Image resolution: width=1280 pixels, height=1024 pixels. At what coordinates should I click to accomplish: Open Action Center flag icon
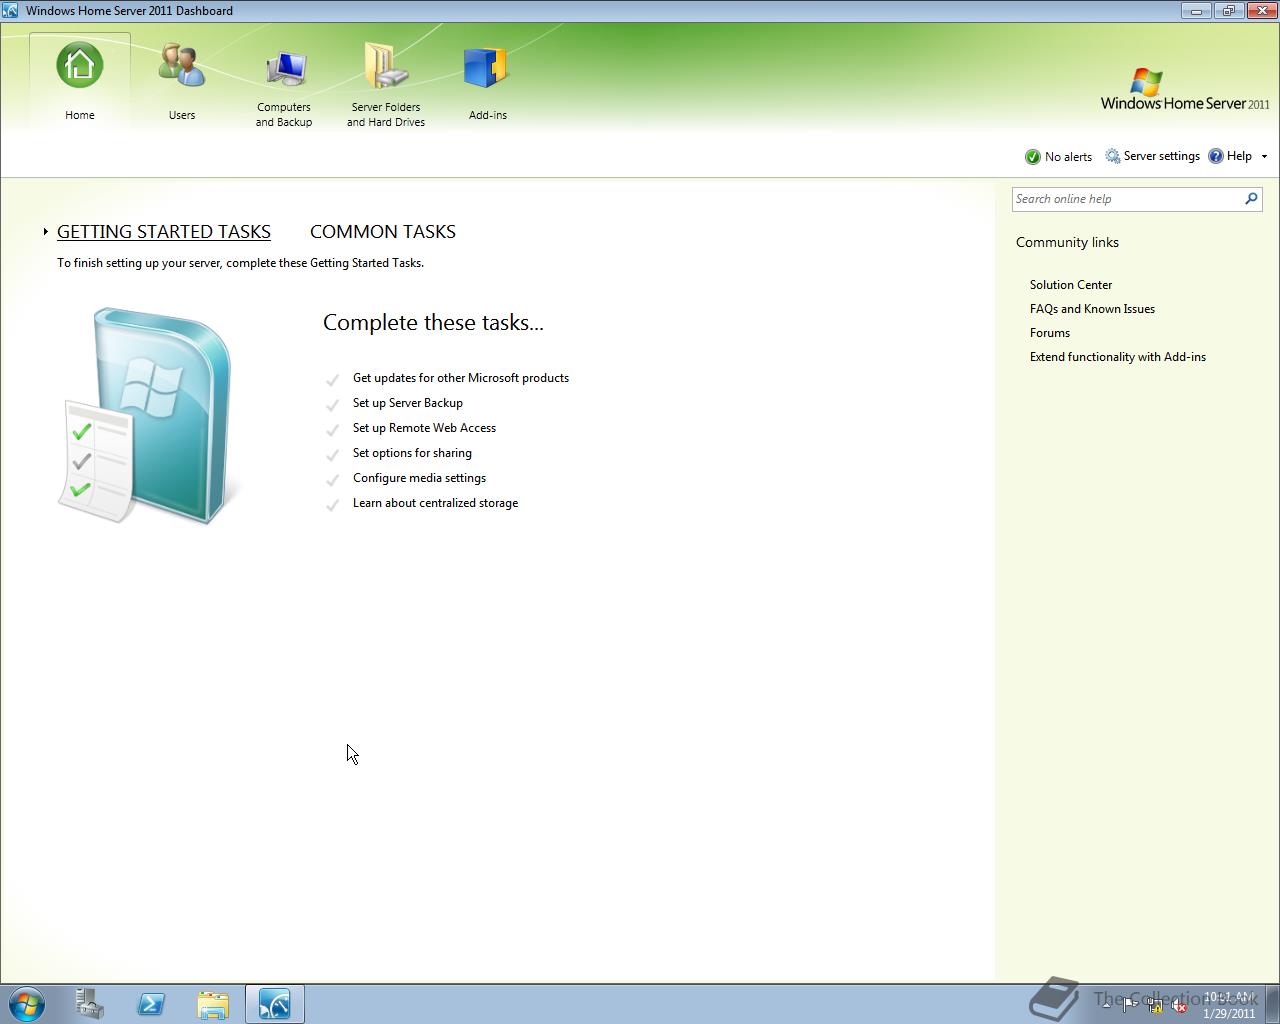click(1129, 1005)
